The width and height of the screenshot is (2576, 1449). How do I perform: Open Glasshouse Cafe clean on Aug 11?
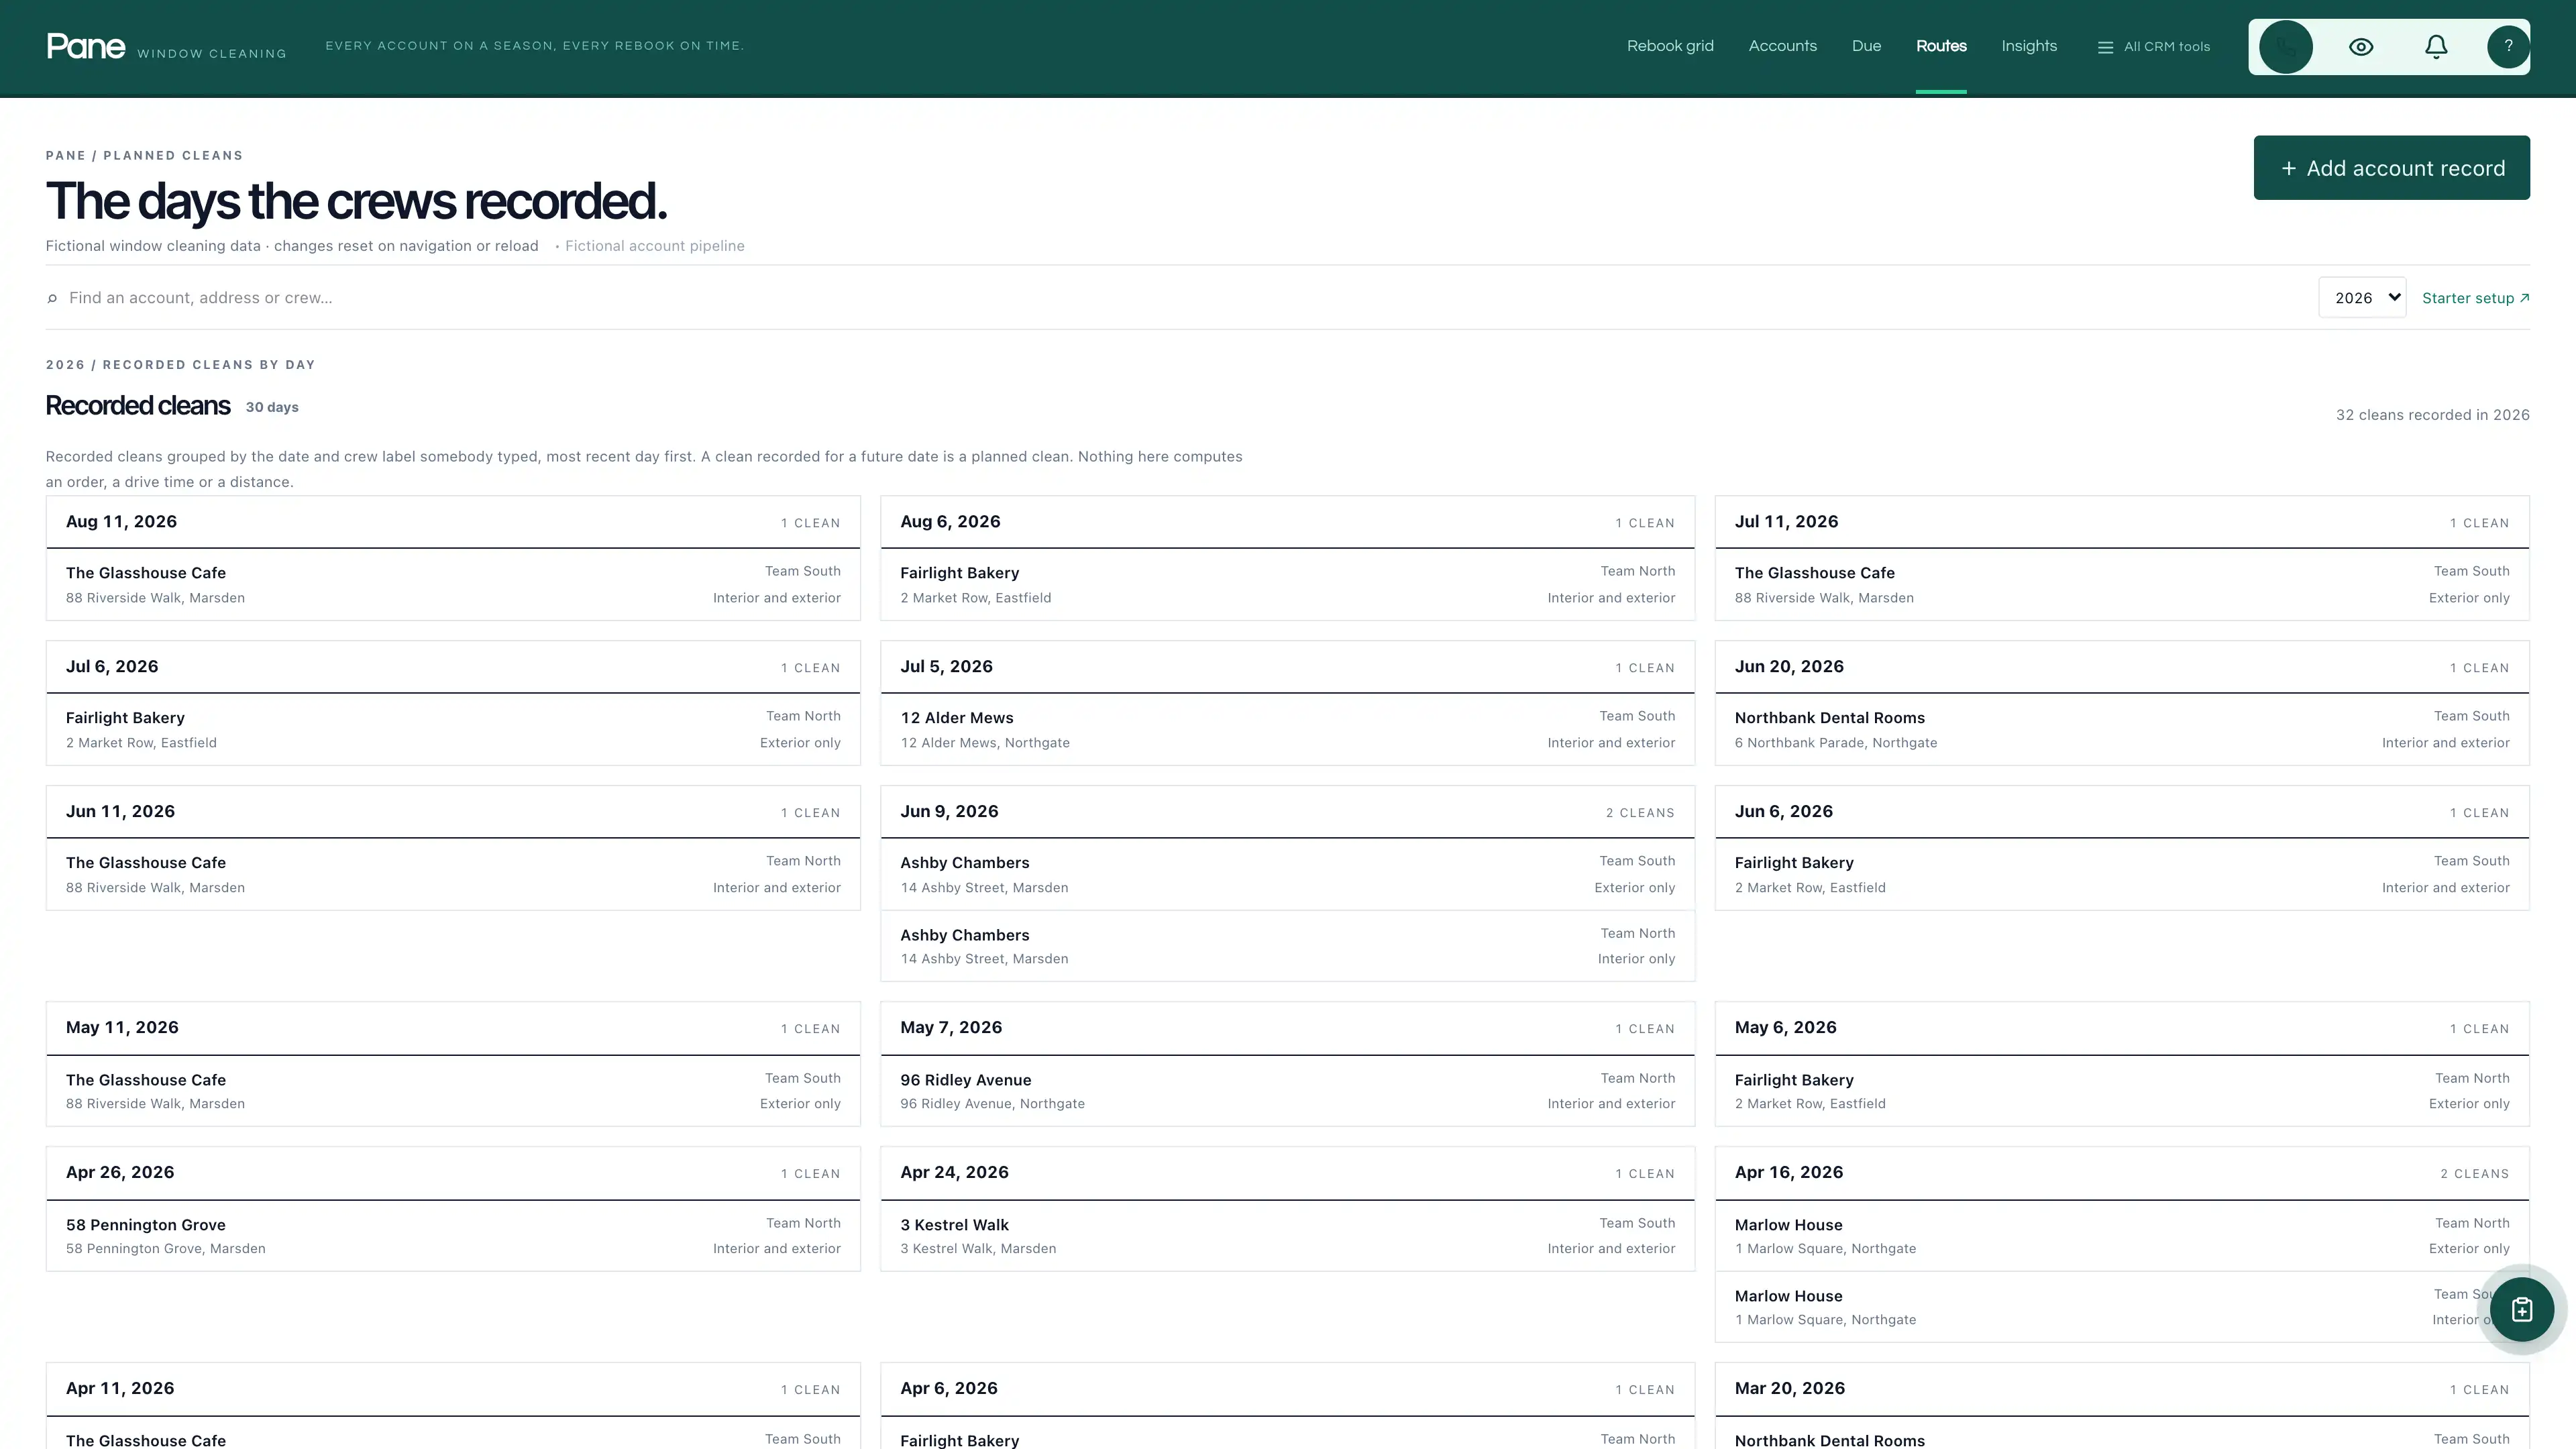point(453,585)
